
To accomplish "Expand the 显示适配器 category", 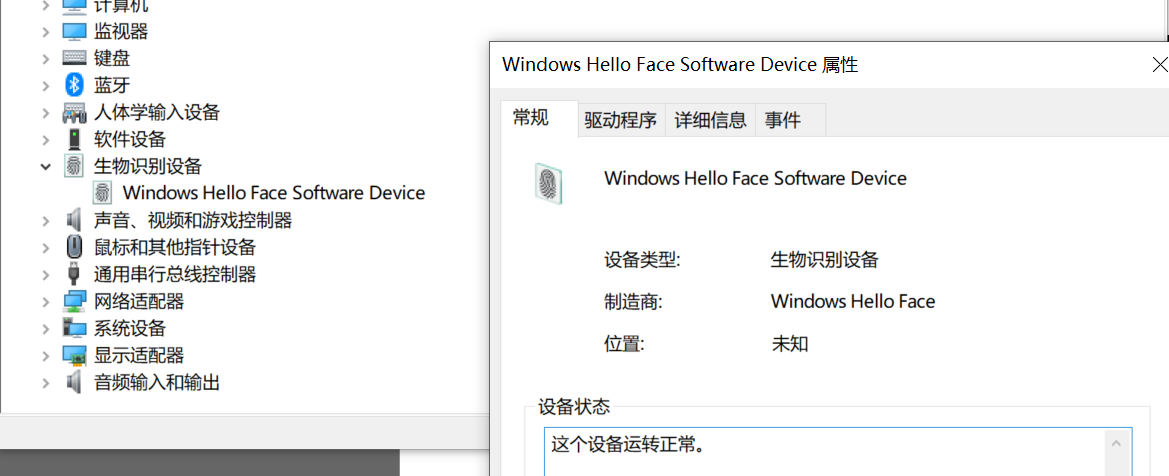I will click(x=46, y=355).
